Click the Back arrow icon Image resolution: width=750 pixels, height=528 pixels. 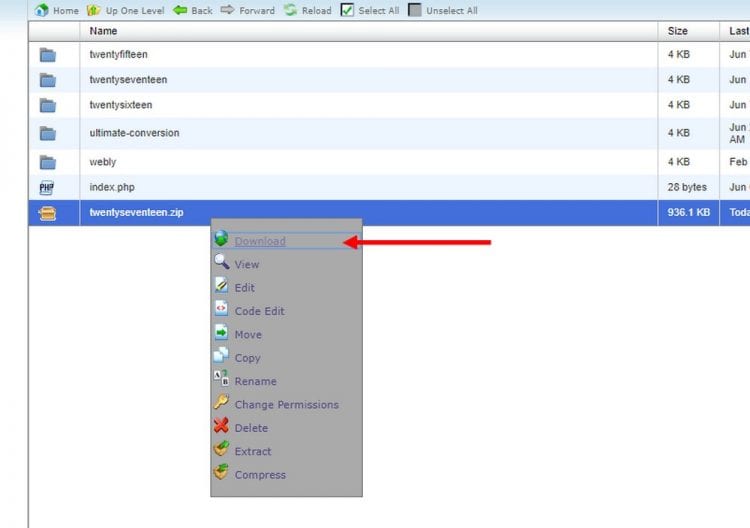coord(180,10)
